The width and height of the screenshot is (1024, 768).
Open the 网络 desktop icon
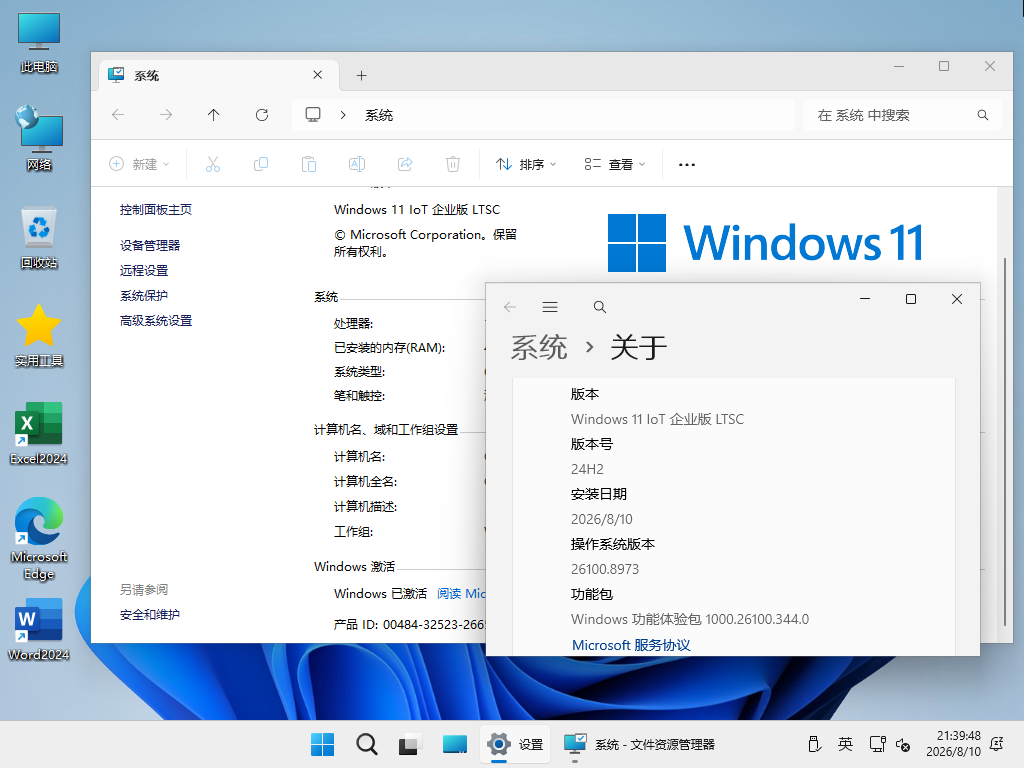tap(39, 138)
